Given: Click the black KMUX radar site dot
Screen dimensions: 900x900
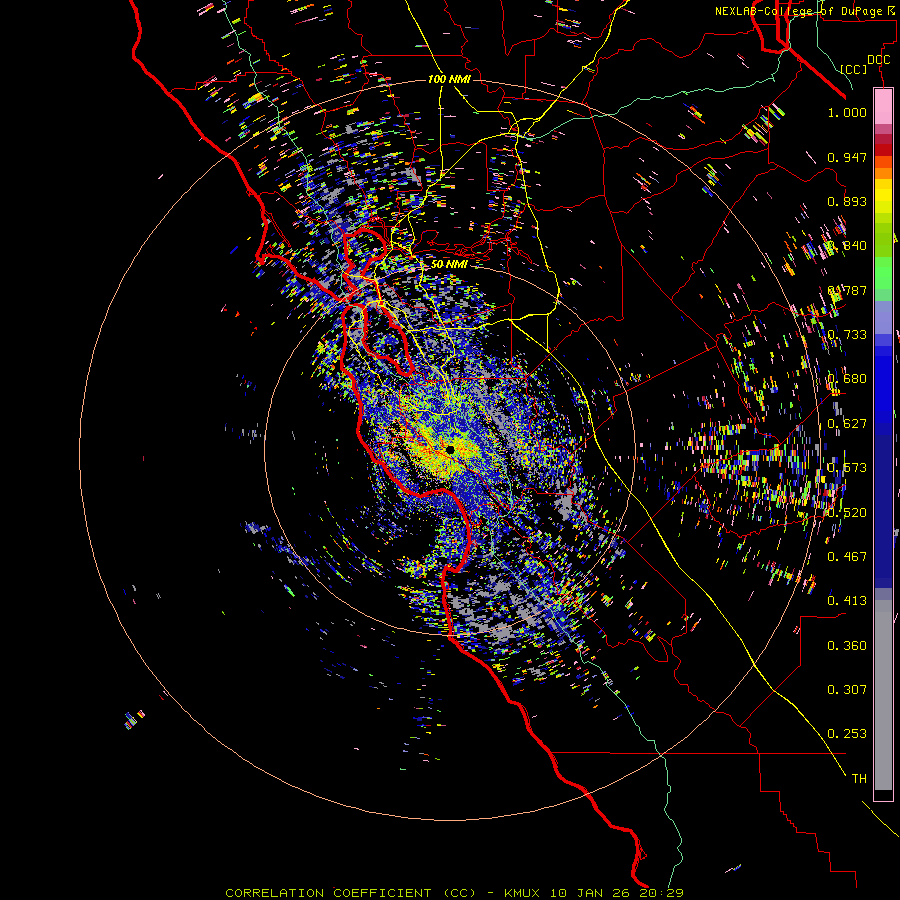Looking at the screenshot, I should (450, 450).
